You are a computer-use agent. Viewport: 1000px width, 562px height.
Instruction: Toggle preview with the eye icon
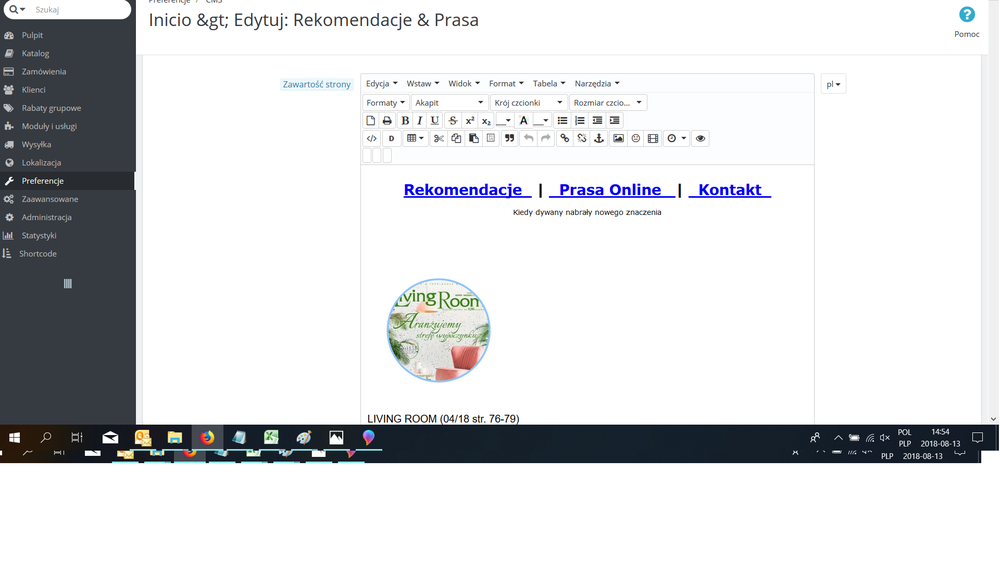[700, 138]
